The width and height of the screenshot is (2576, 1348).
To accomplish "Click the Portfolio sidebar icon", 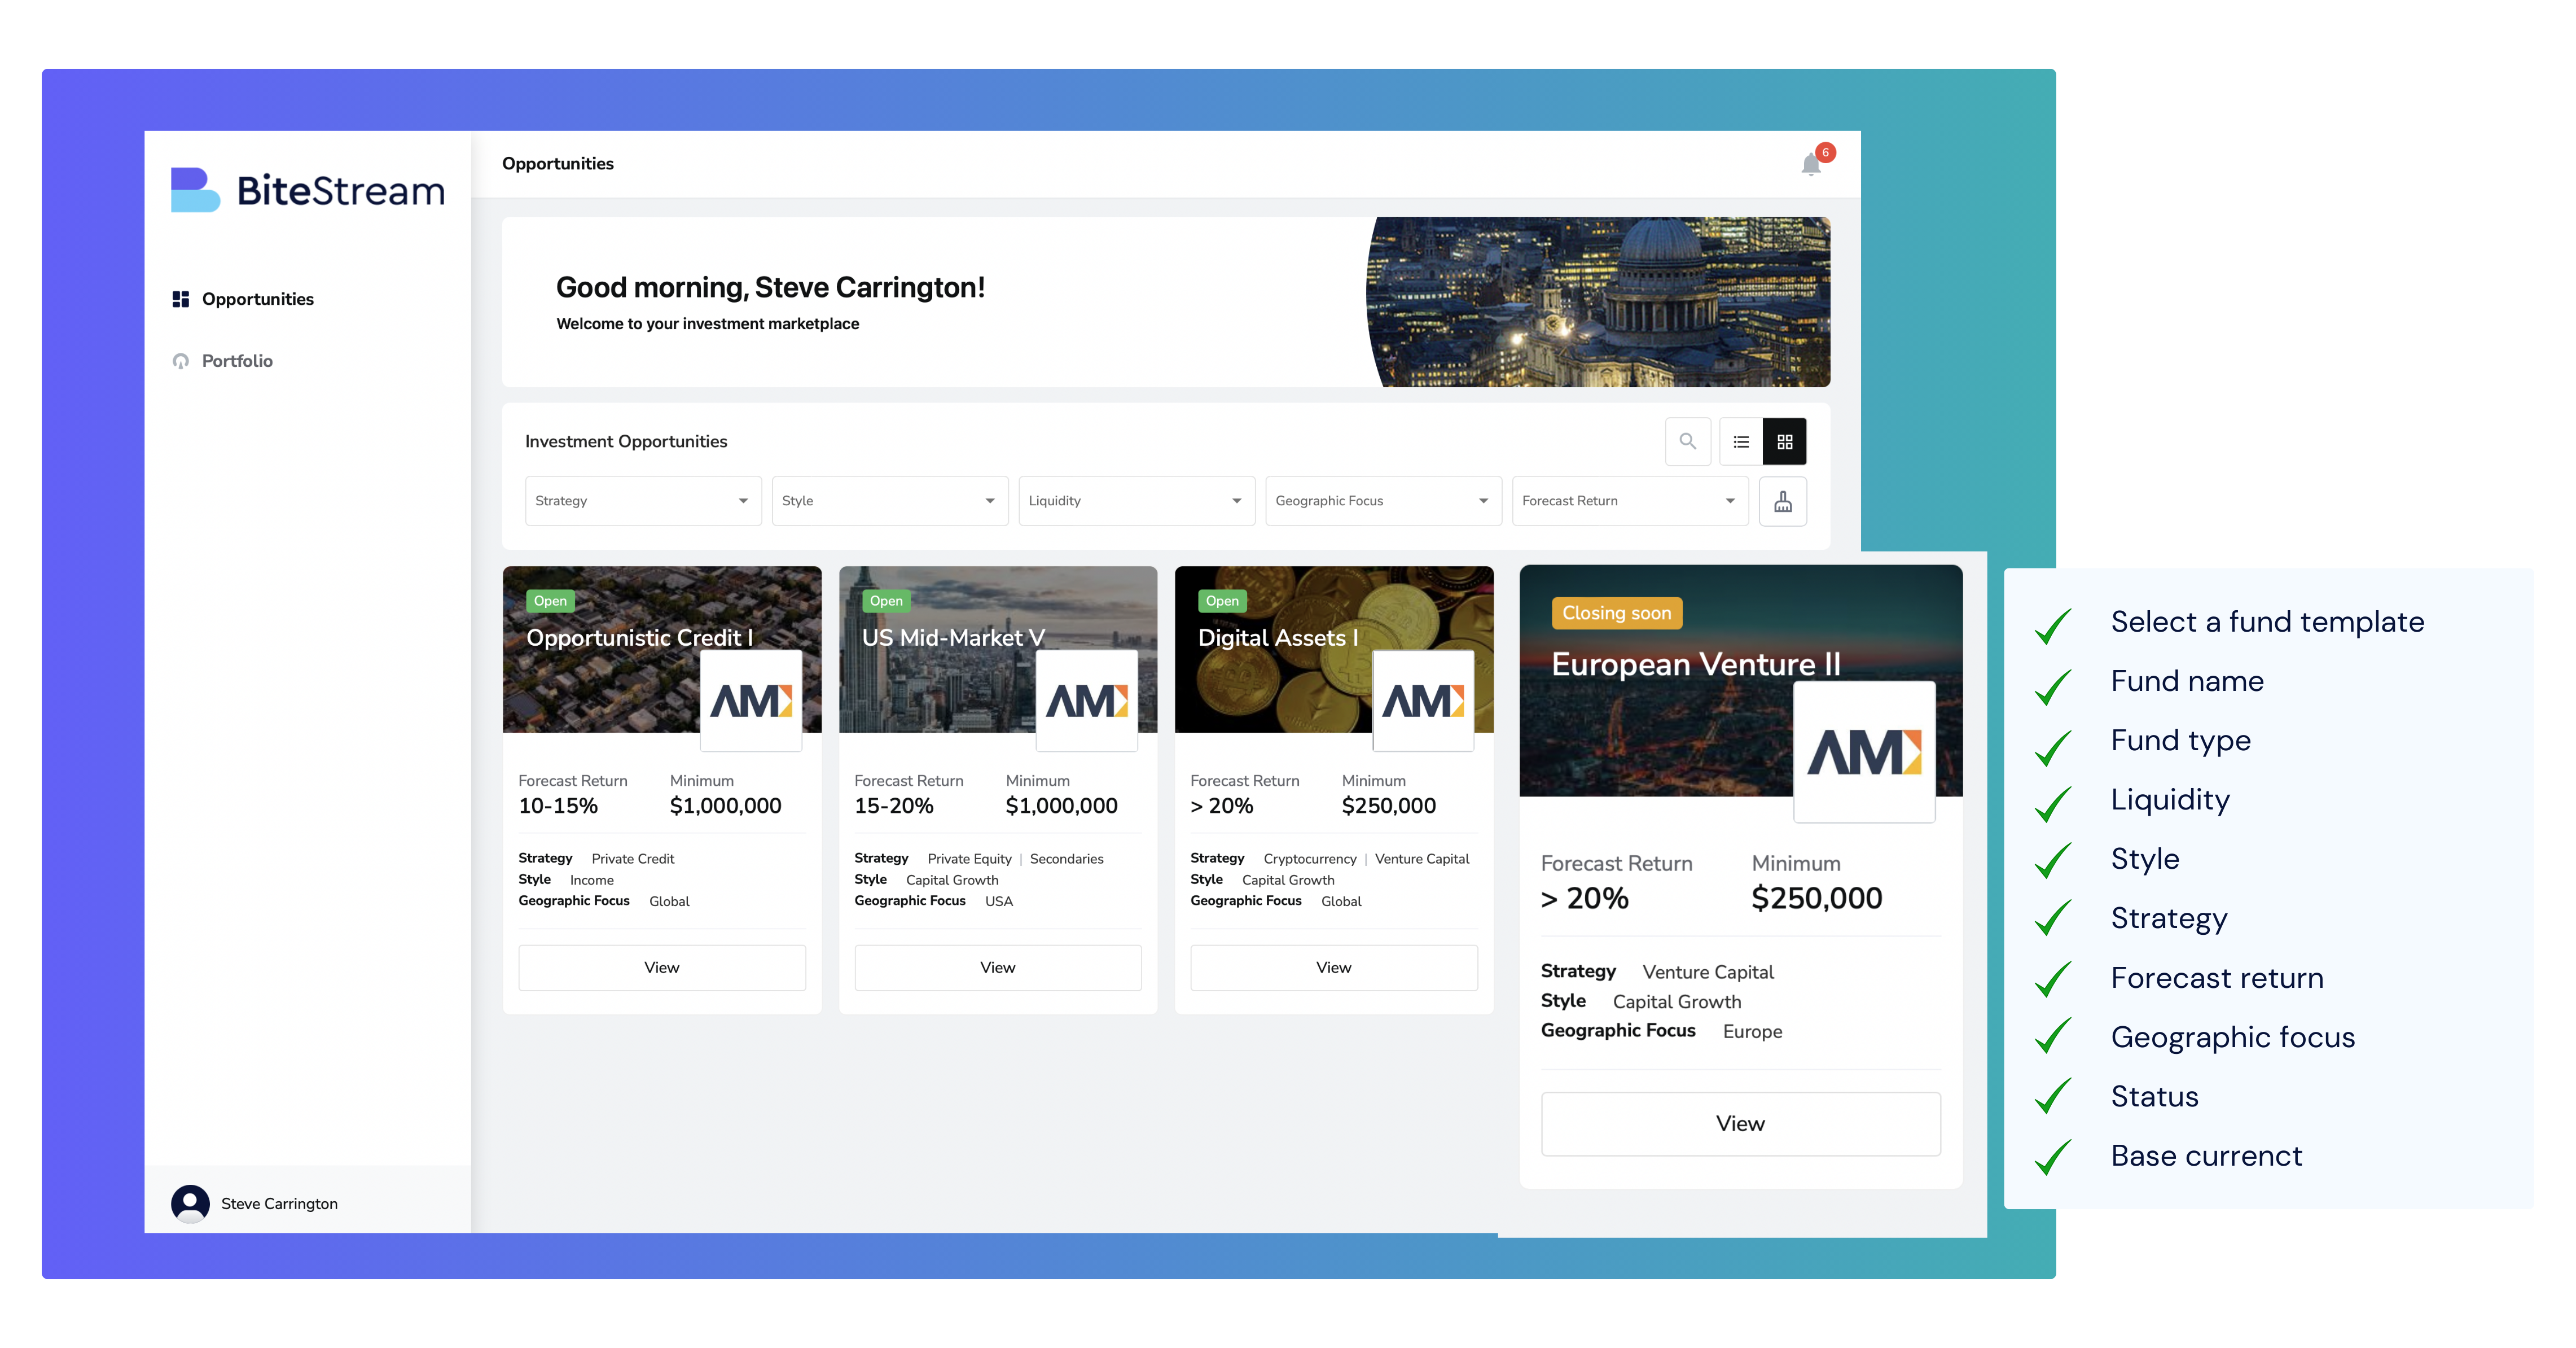I will click(x=181, y=361).
